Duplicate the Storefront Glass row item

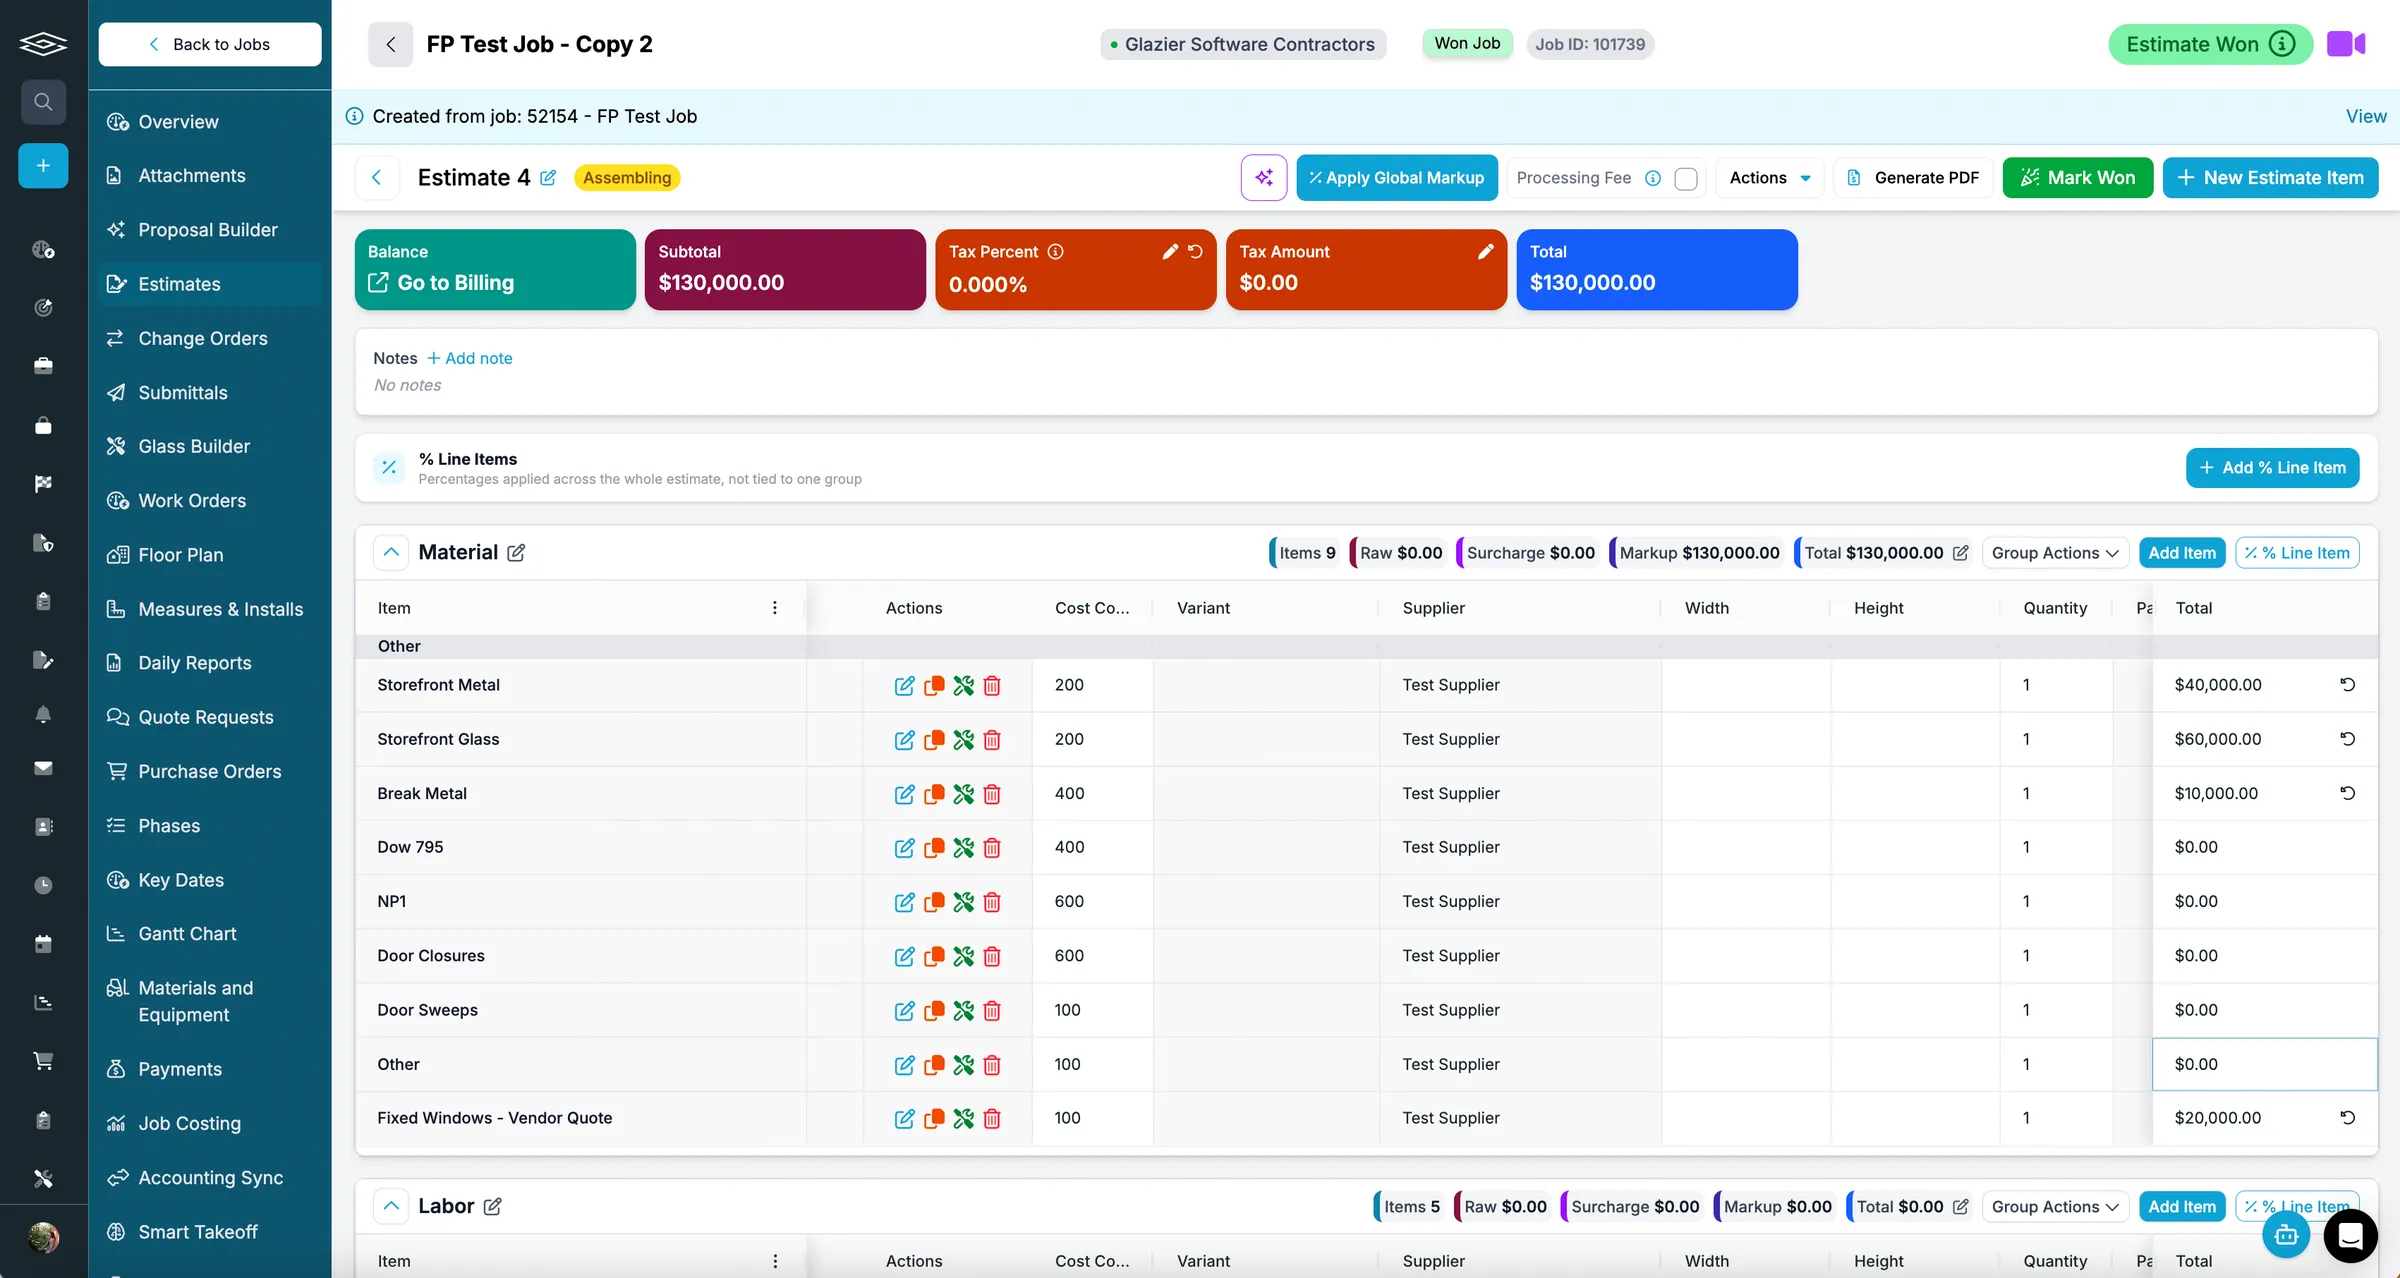point(934,739)
